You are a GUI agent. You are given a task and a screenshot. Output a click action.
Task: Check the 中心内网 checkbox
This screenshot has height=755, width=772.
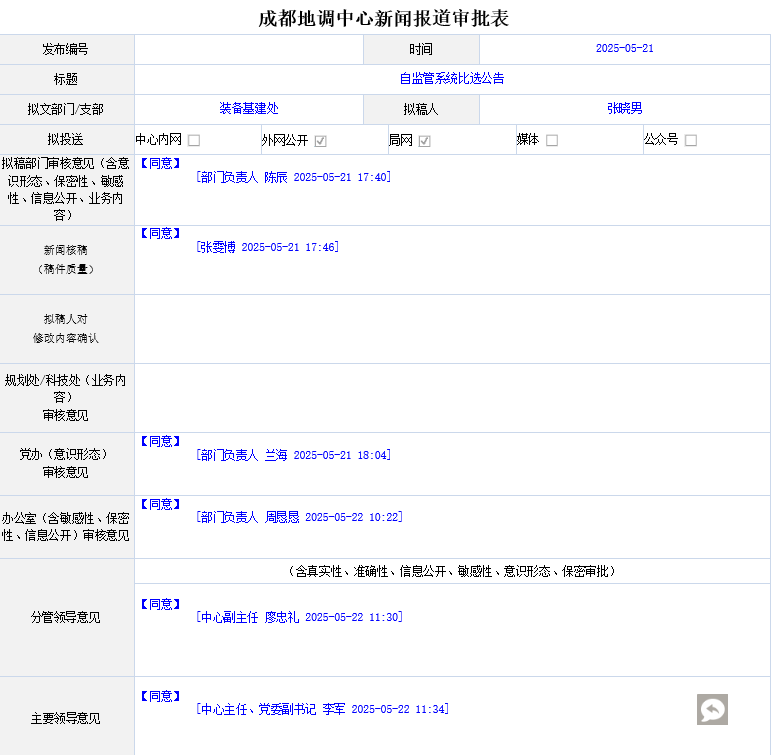pos(194,141)
